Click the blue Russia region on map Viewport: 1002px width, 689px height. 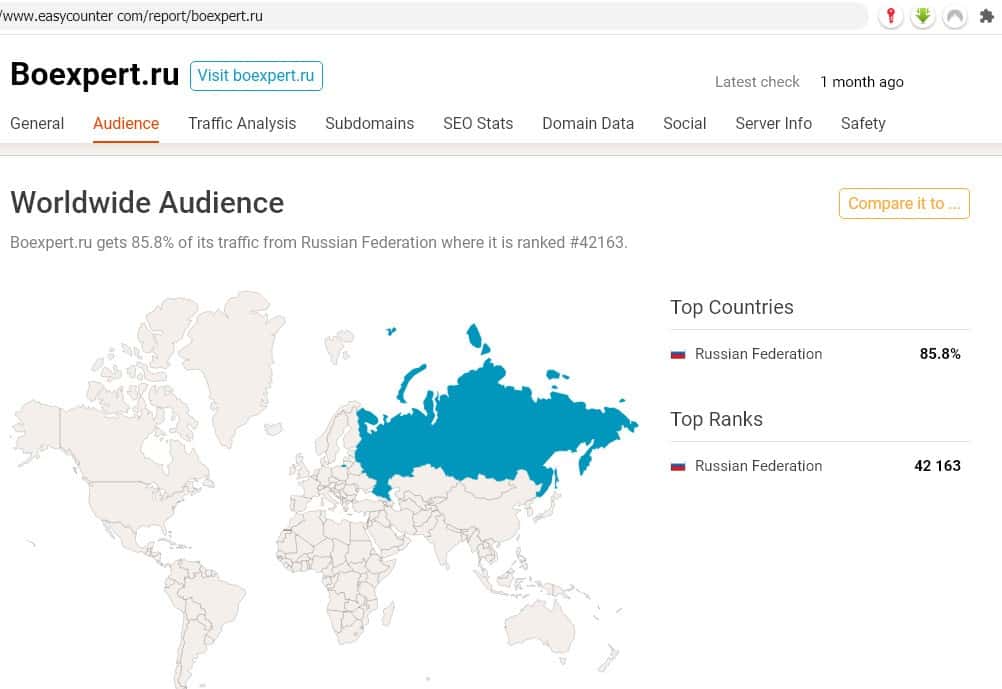tap(480, 420)
